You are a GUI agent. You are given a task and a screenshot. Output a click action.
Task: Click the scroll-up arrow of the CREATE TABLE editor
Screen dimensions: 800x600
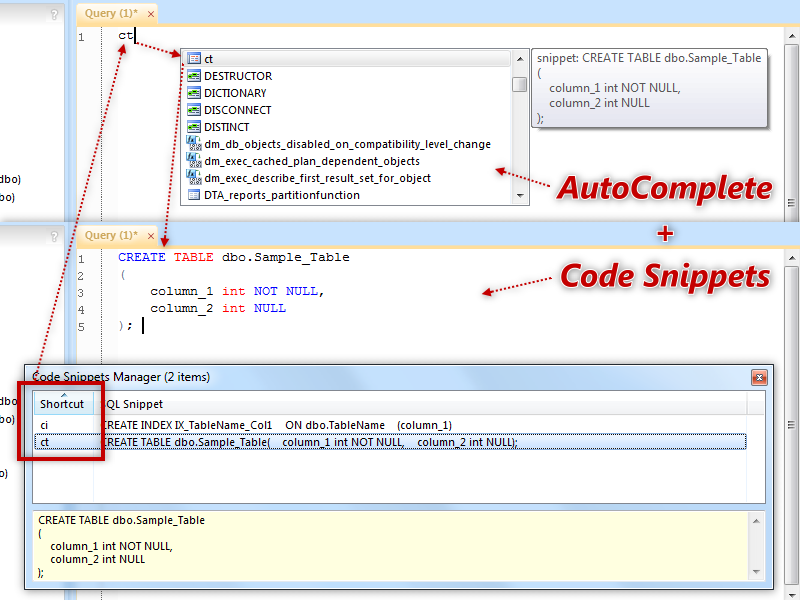tap(791, 258)
